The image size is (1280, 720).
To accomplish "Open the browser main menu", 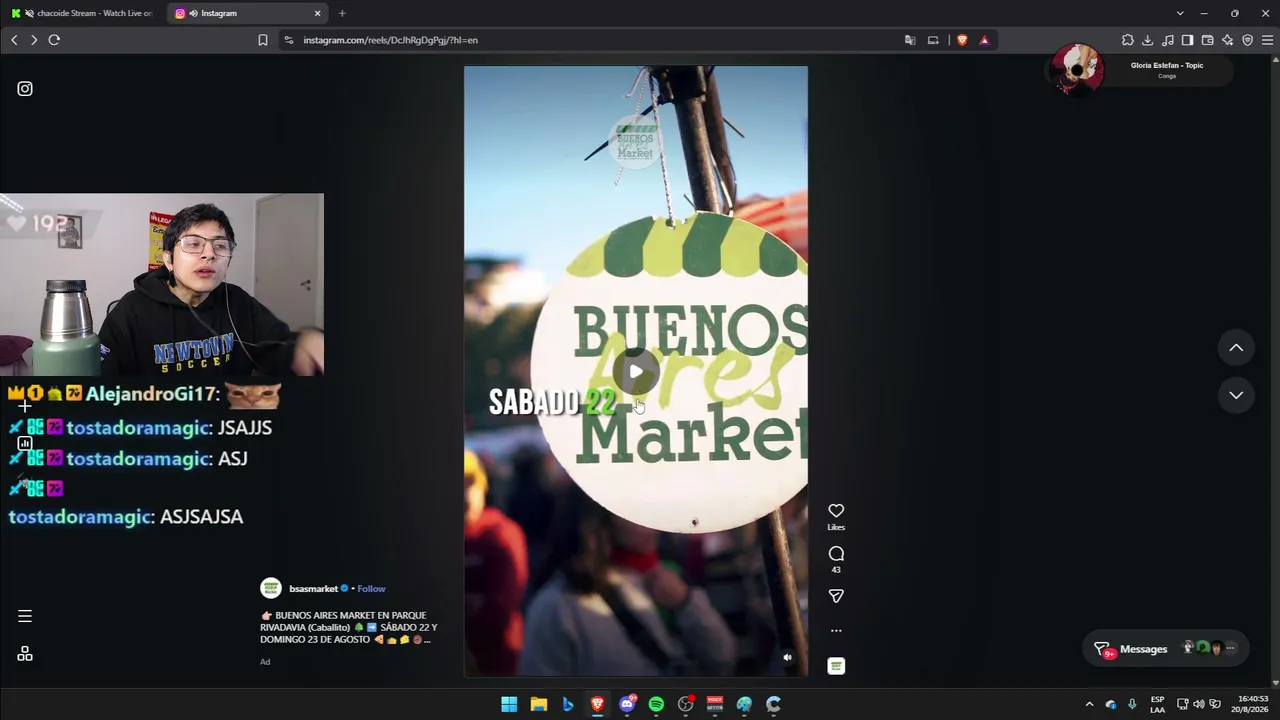I will pyautogui.click(x=1268, y=40).
